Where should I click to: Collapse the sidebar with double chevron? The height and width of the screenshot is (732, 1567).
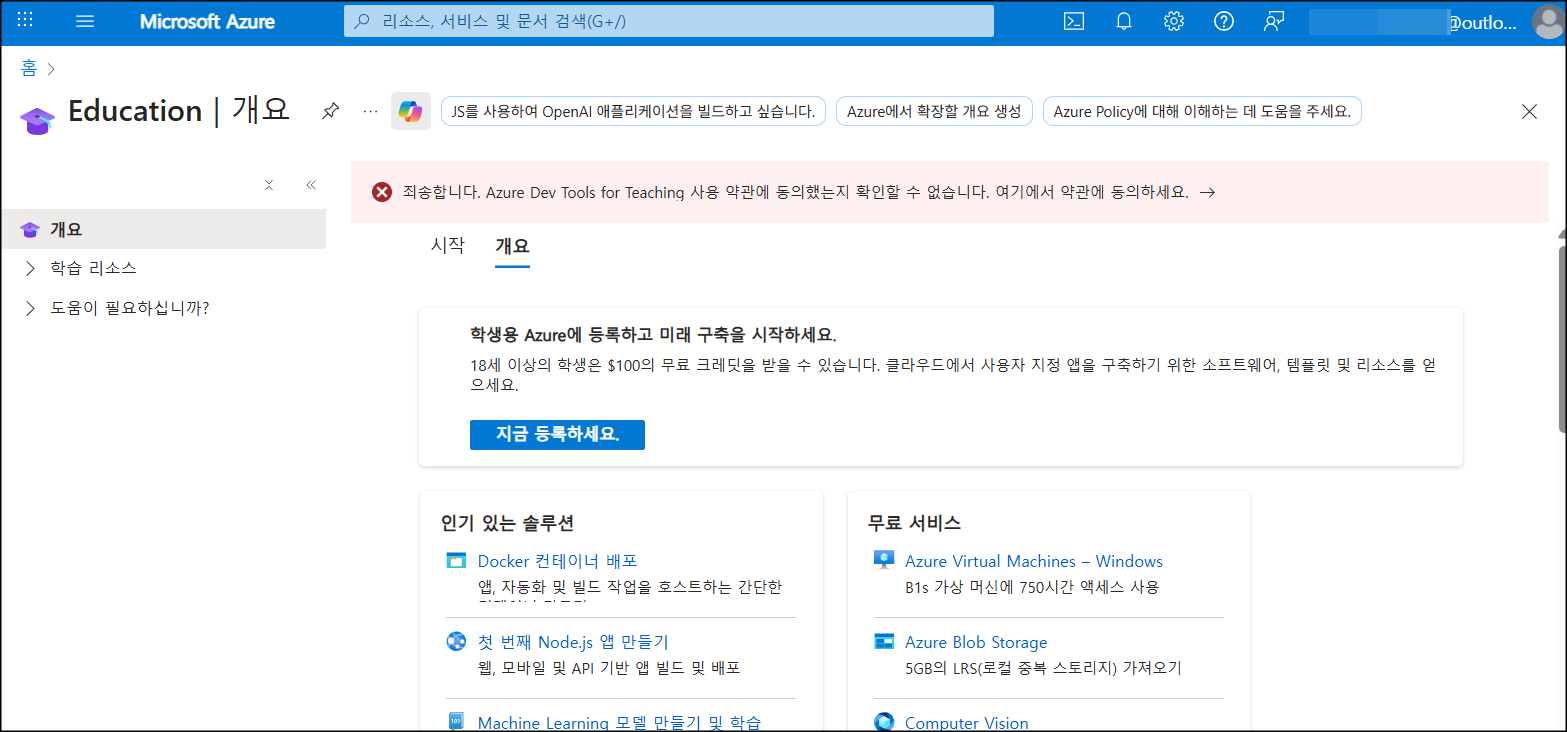pyautogui.click(x=311, y=185)
